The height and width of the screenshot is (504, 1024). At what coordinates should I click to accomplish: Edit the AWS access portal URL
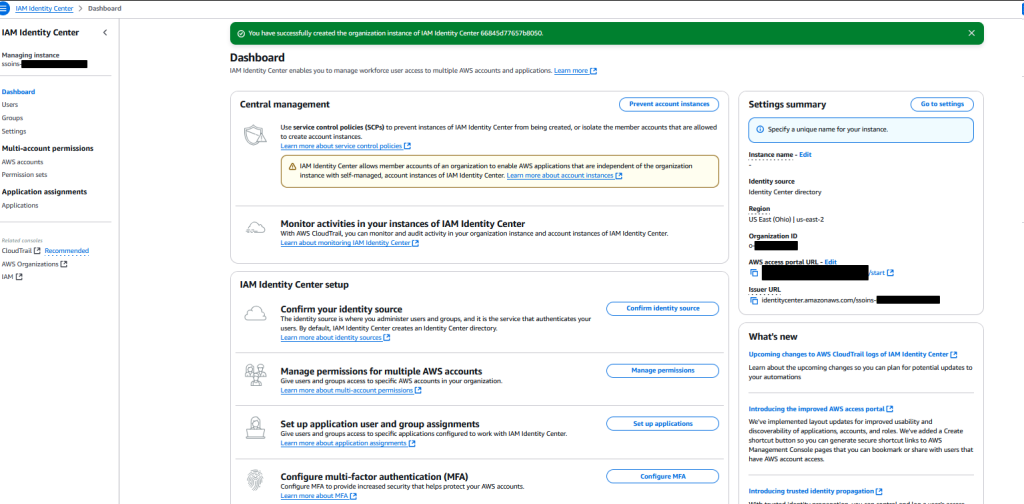click(x=831, y=262)
